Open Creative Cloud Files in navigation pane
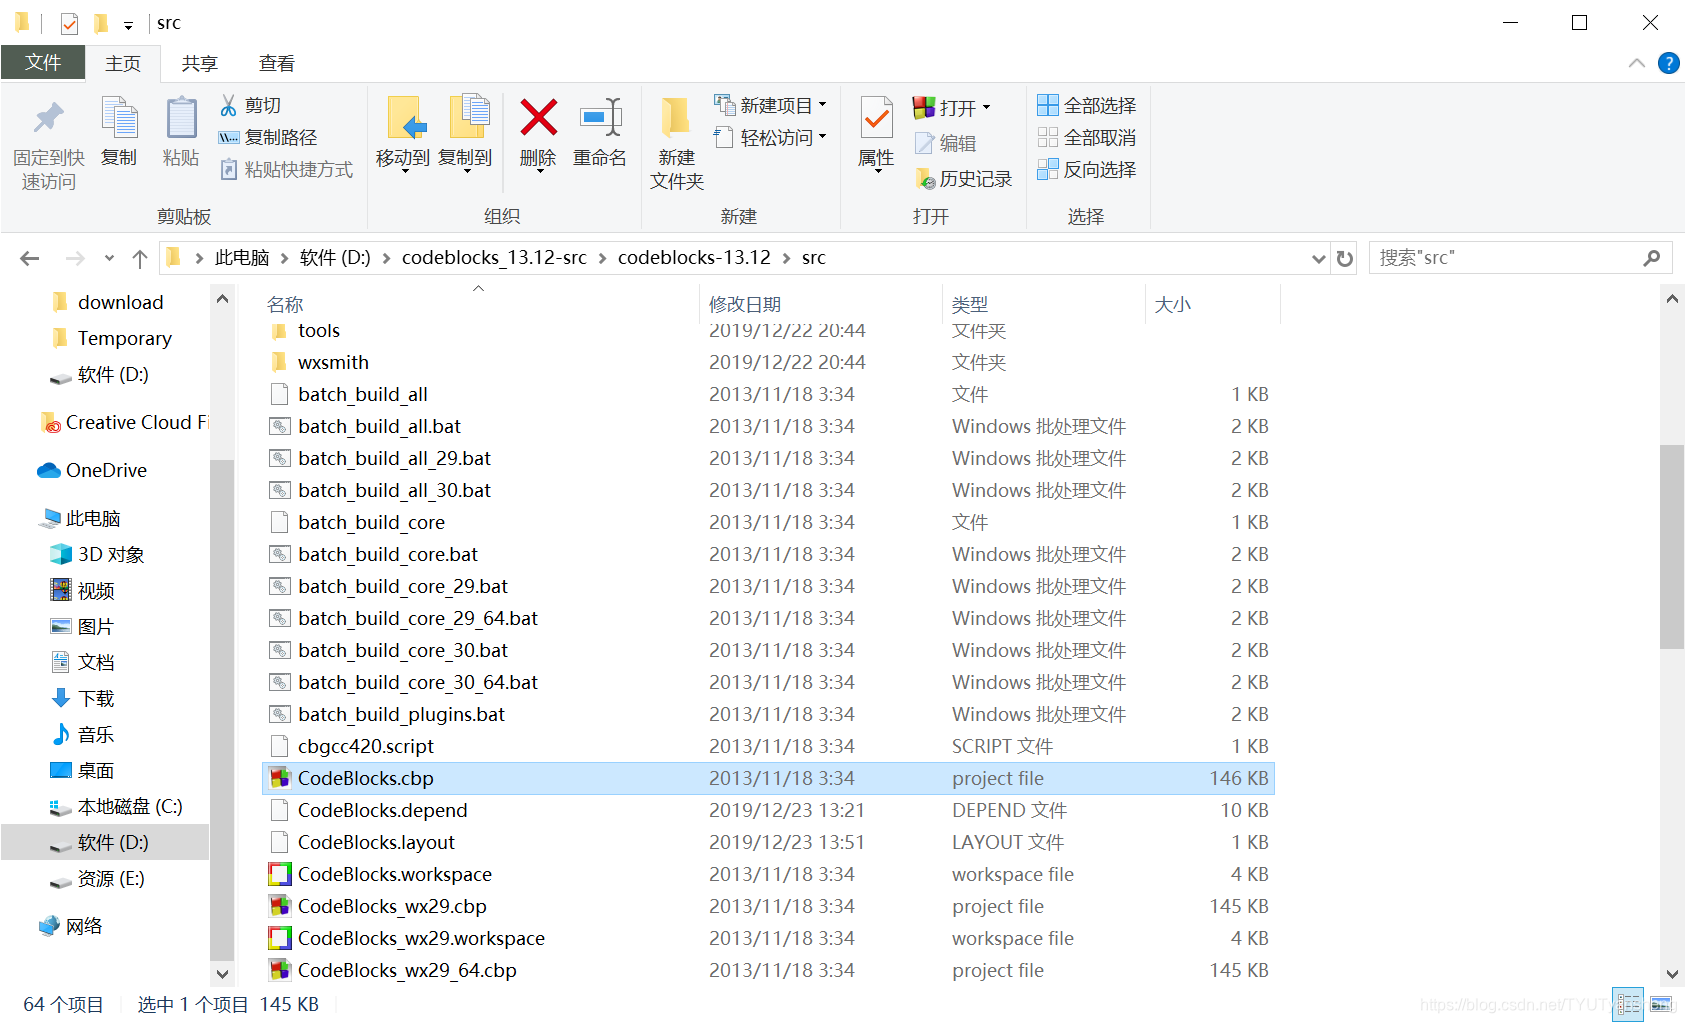Screen dimensions: 1686x1023 [123, 422]
